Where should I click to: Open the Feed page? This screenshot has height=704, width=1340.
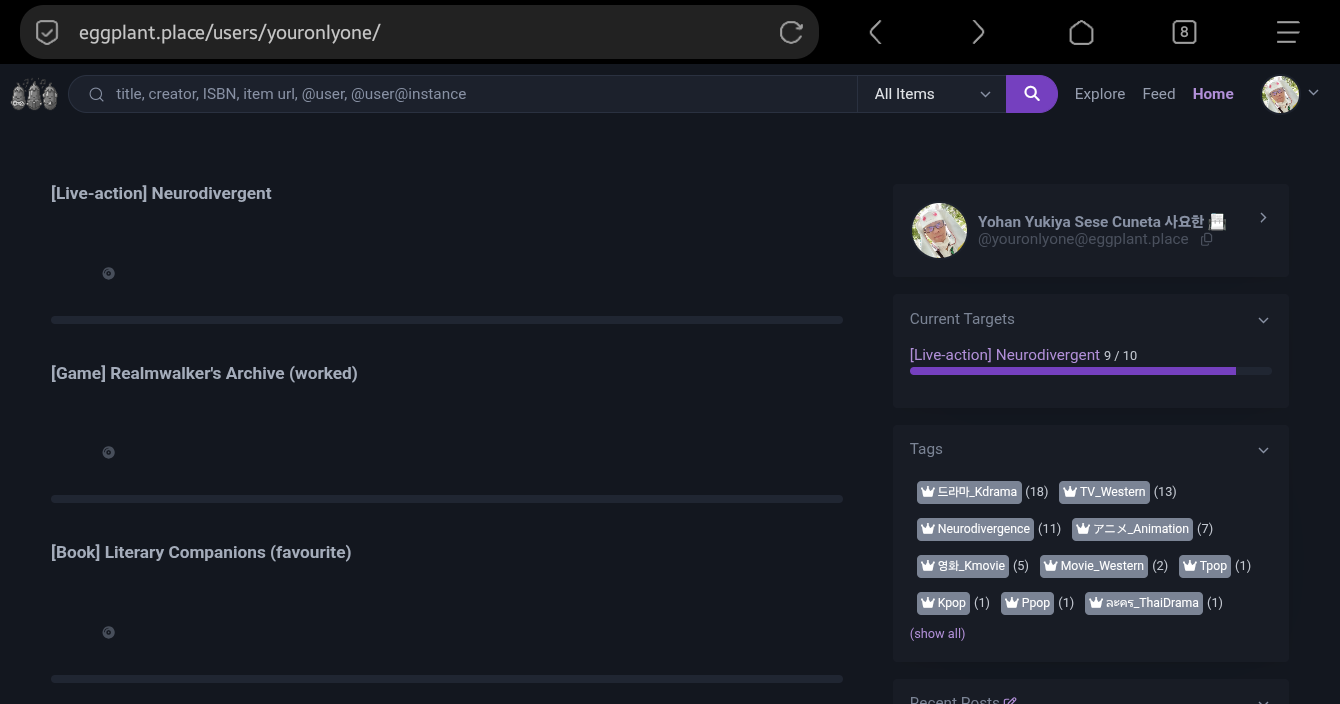(1158, 94)
